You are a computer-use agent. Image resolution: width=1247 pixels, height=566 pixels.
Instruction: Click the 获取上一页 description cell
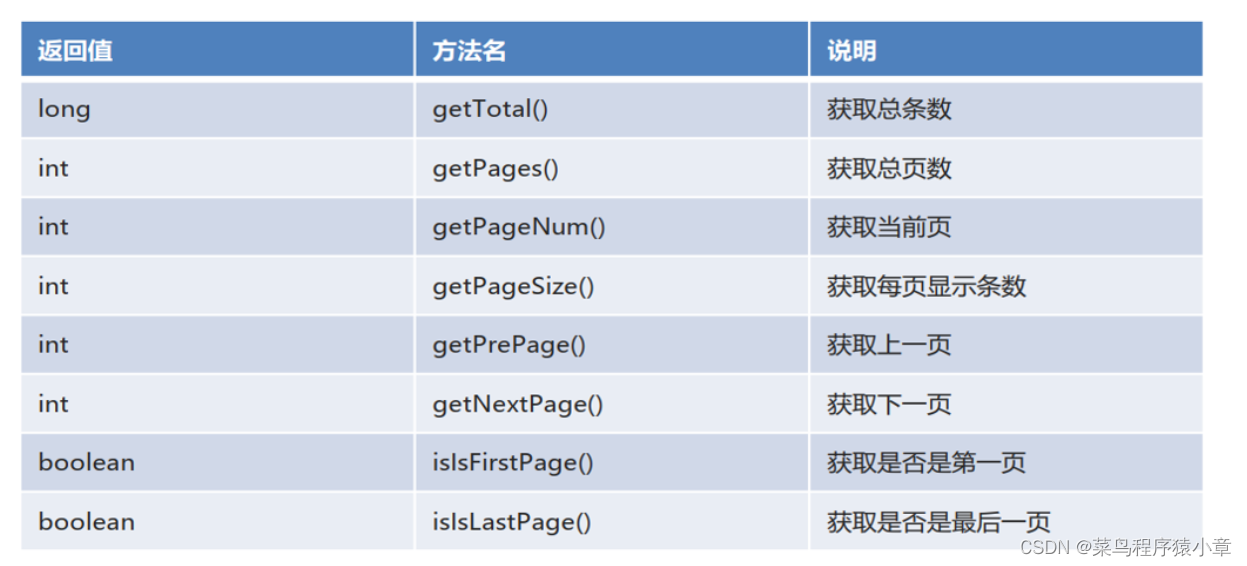pos(1006,345)
